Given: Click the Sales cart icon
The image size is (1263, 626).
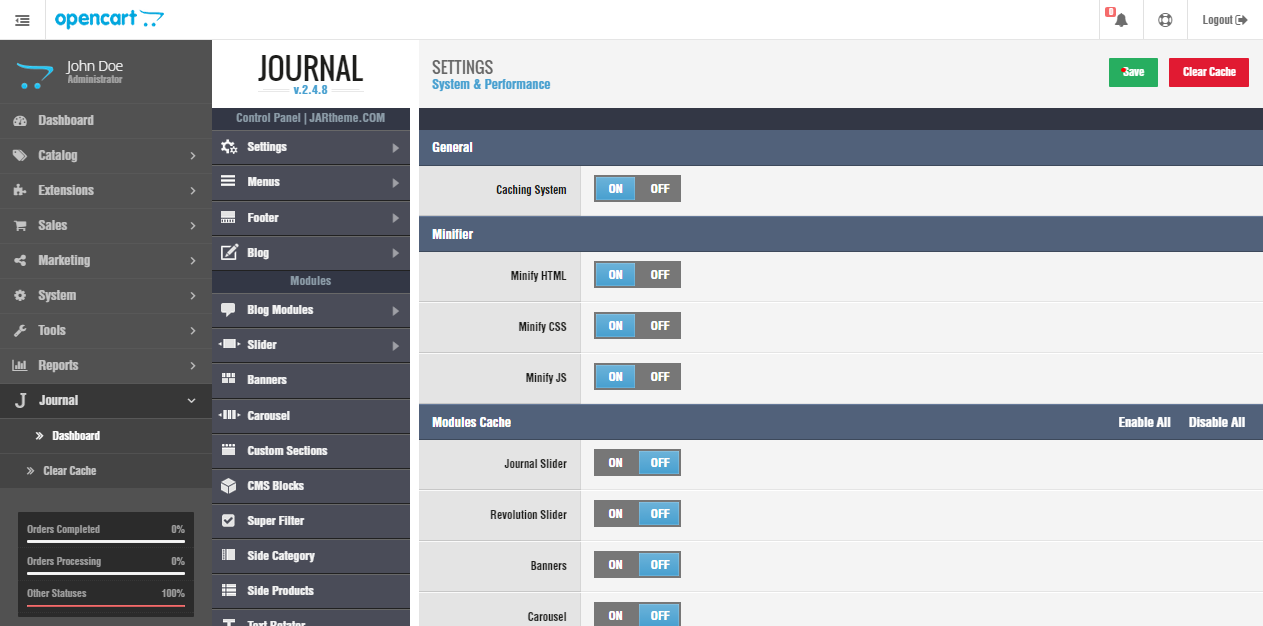Looking at the screenshot, I should tap(20, 225).
